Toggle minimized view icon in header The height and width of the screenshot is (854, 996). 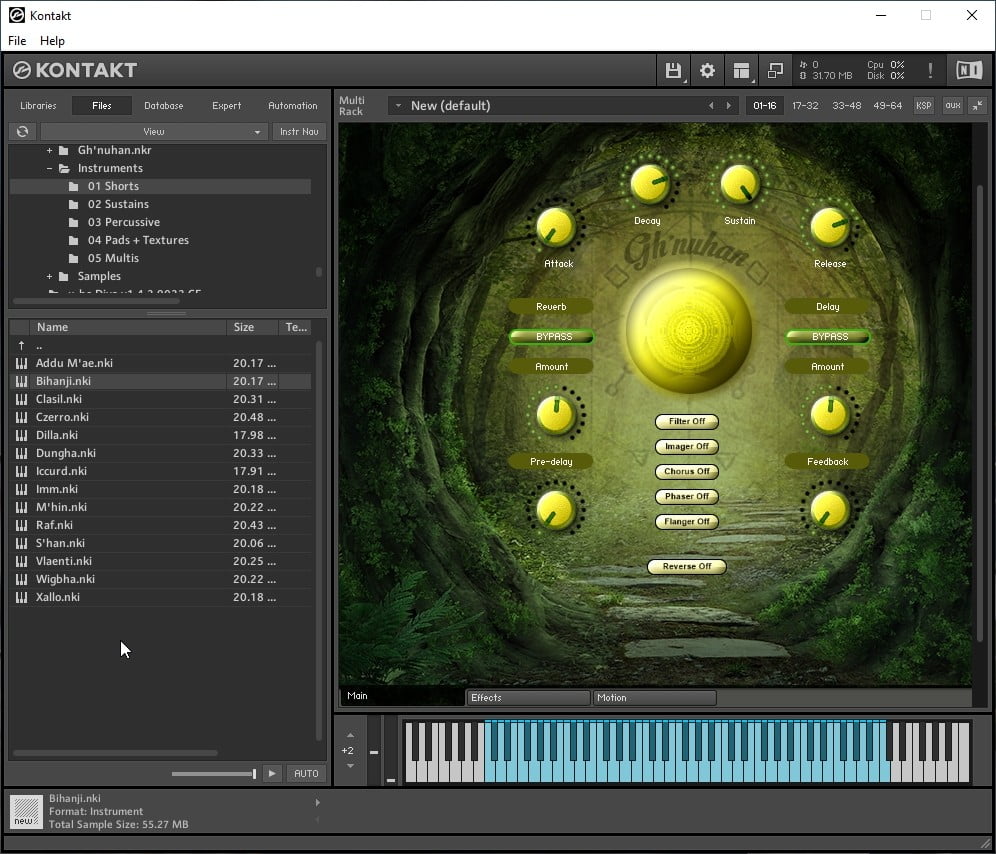pos(775,71)
